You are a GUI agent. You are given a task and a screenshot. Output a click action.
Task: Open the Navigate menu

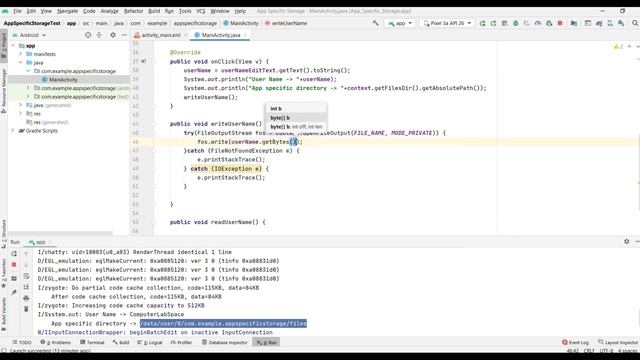coord(67,11)
